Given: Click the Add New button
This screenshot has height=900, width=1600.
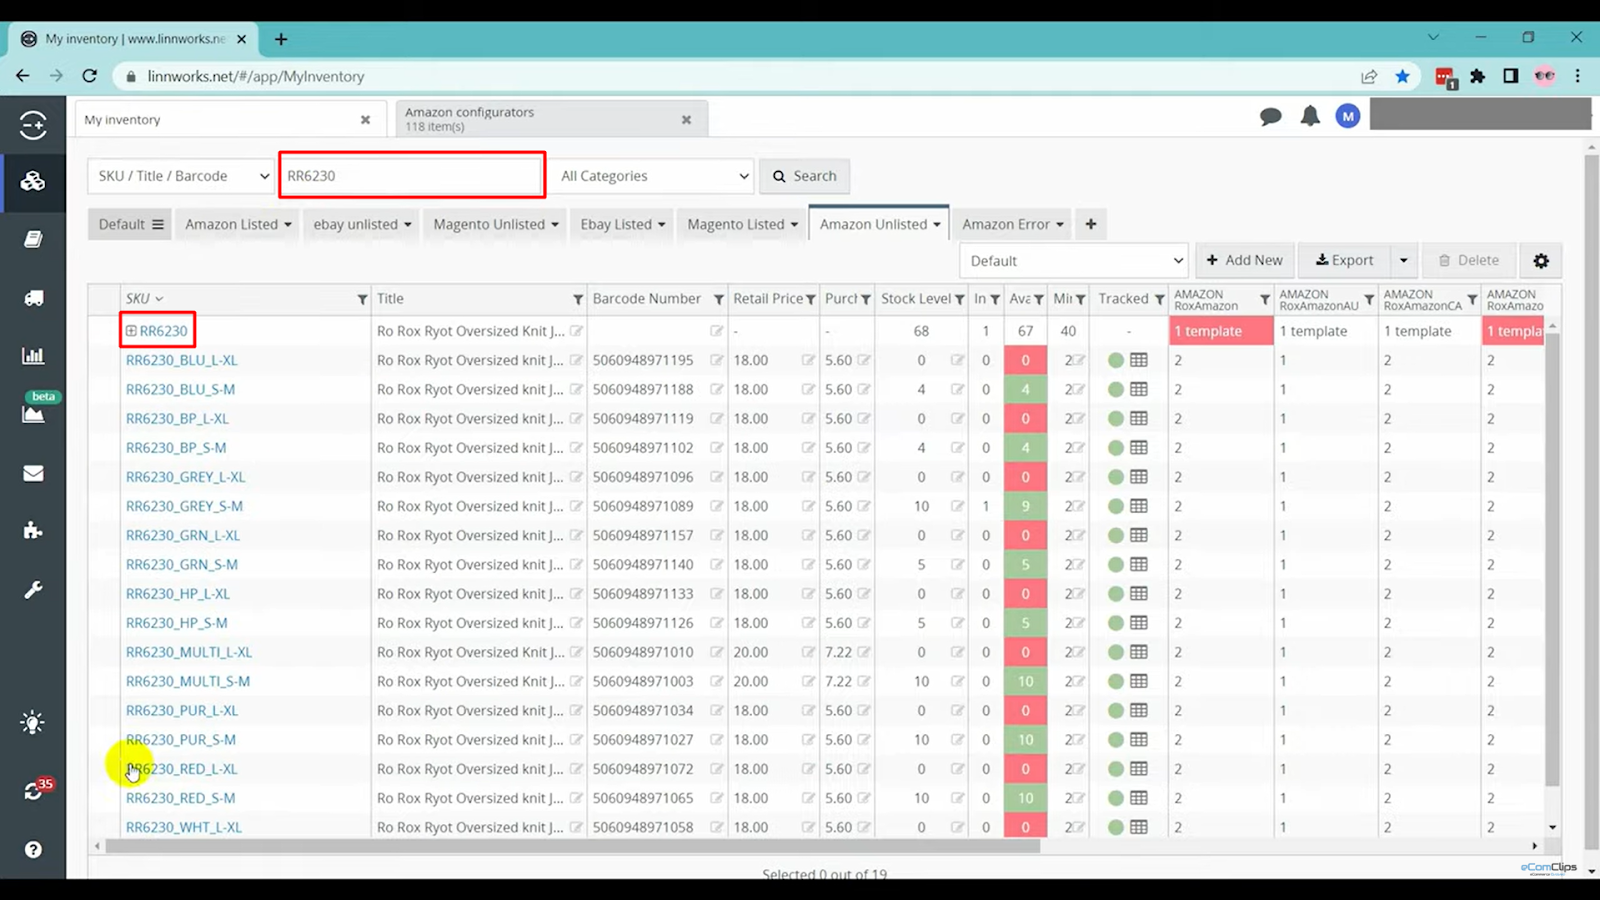Looking at the screenshot, I should tap(1245, 261).
